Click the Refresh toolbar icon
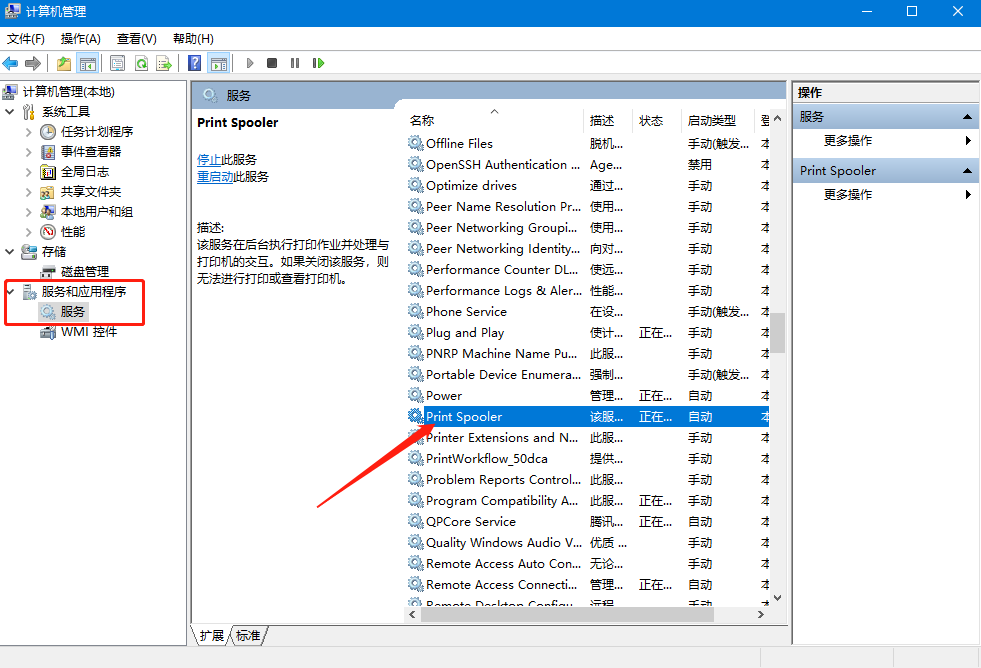 tap(141, 63)
